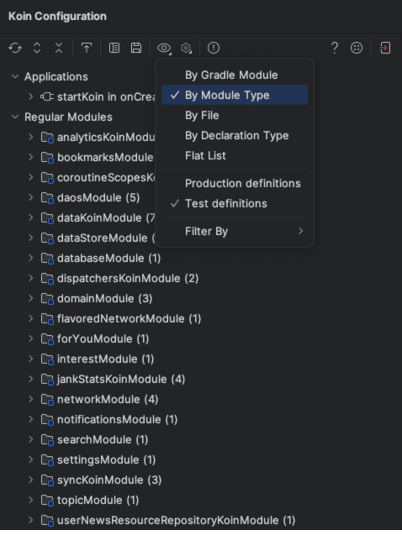The height and width of the screenshot is (534, 402).
Task: Click the settingsModule folder icon
Action: coord(47,460)
